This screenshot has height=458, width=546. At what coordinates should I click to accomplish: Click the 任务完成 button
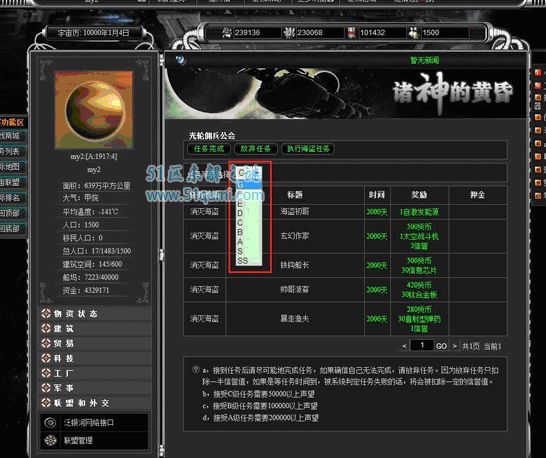pyautogui.click(x=209, y=149)
